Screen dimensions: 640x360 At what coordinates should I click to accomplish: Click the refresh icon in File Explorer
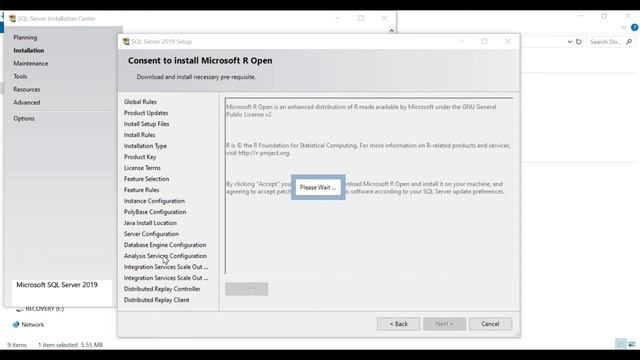pos(578,42)
